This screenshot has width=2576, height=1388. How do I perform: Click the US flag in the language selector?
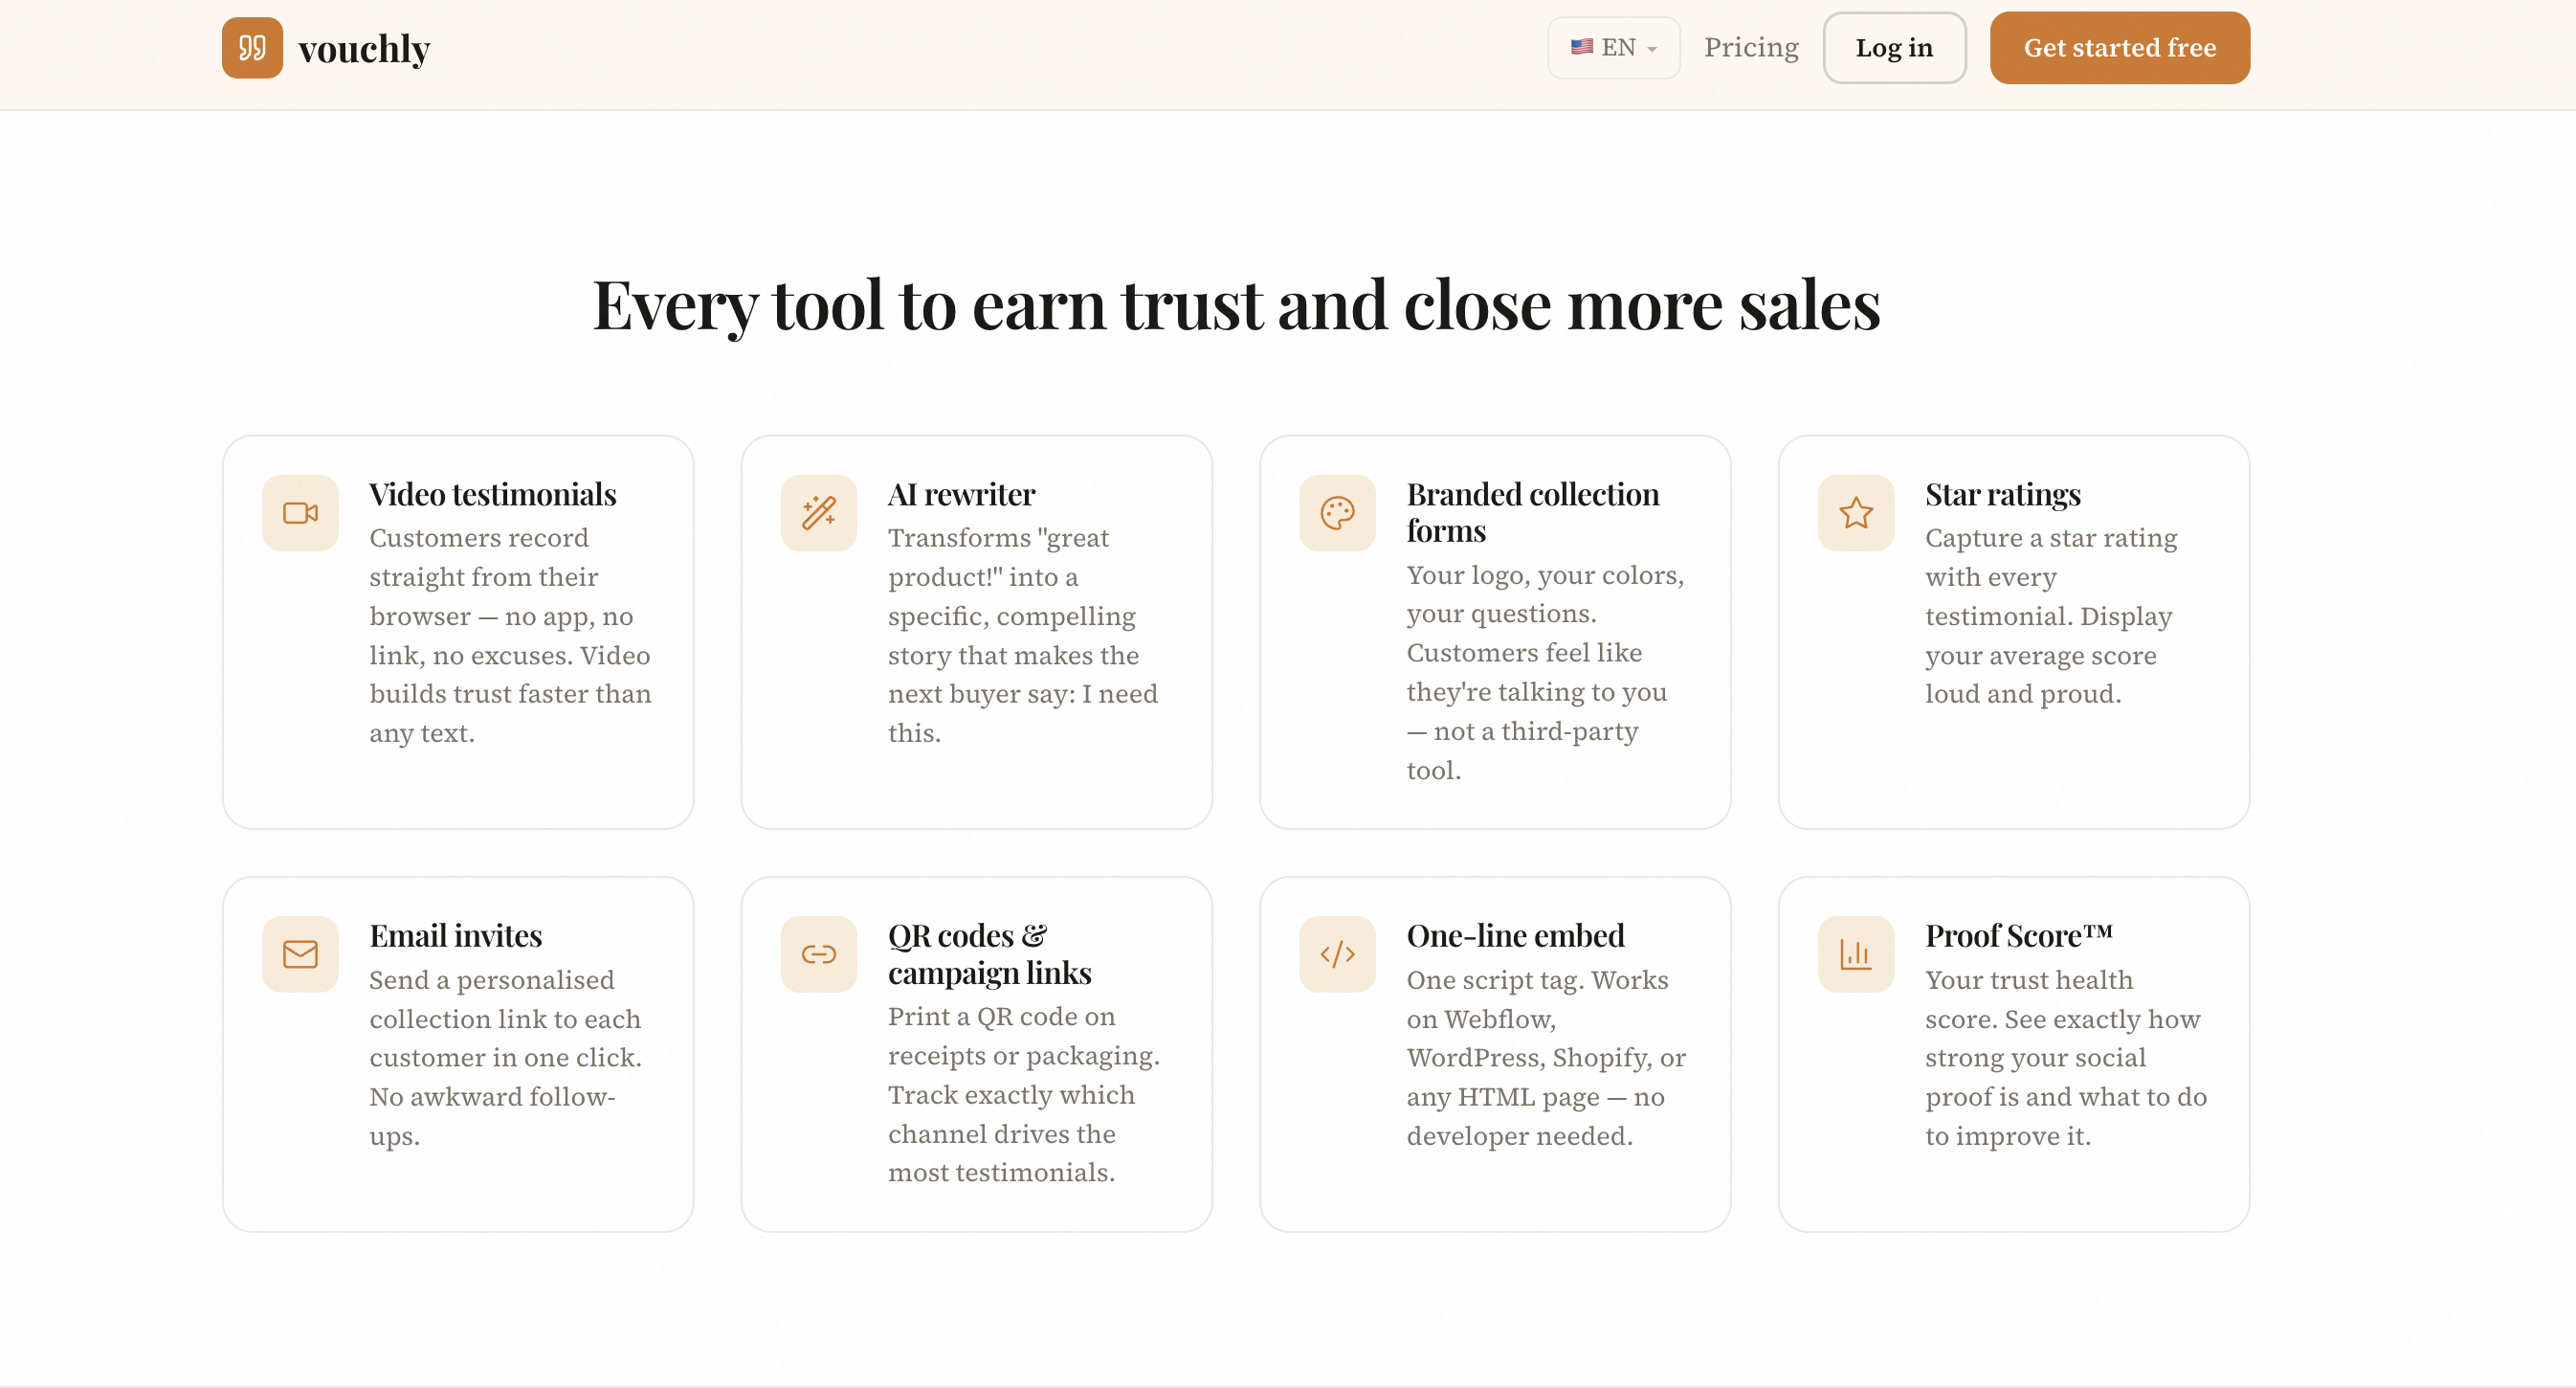coord(1581,47)
